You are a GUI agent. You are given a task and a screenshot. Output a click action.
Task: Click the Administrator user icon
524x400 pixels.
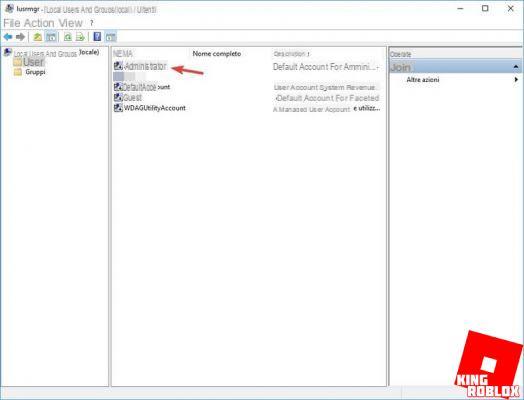click(x=118, y=66)
